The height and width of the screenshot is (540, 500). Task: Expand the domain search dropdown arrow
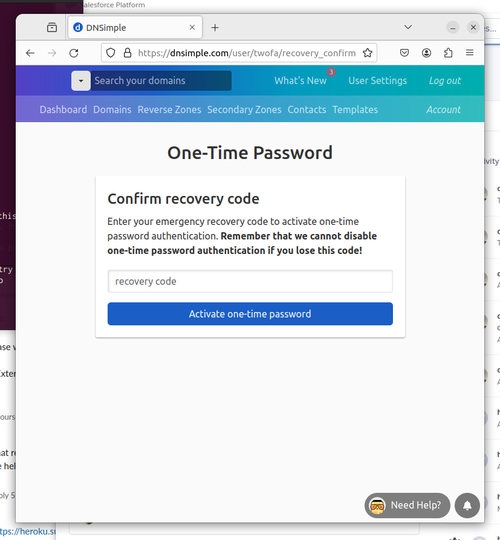[x=81, y=81]
